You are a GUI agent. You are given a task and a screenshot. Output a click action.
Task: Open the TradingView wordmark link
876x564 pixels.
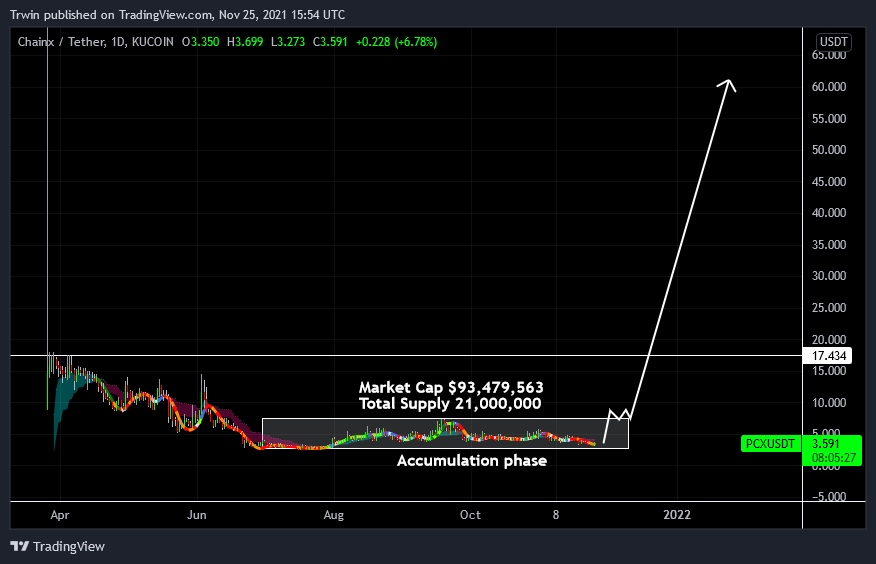tap(69, 546)
